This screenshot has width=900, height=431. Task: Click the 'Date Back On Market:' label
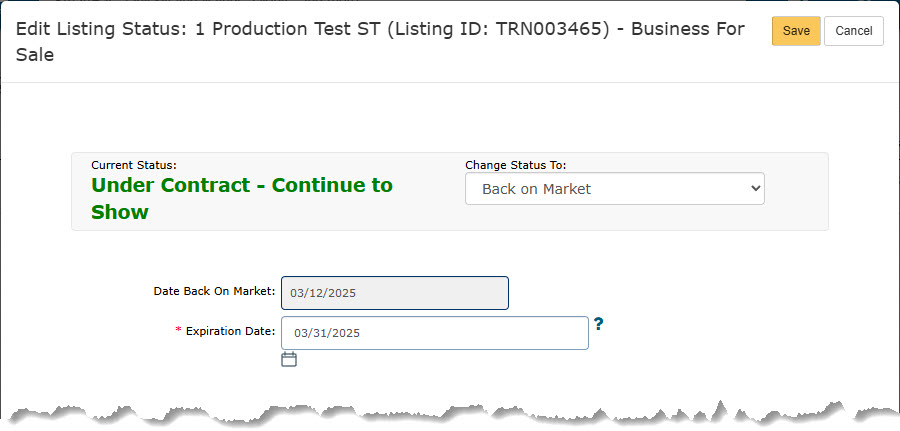[x=213, y=291]
